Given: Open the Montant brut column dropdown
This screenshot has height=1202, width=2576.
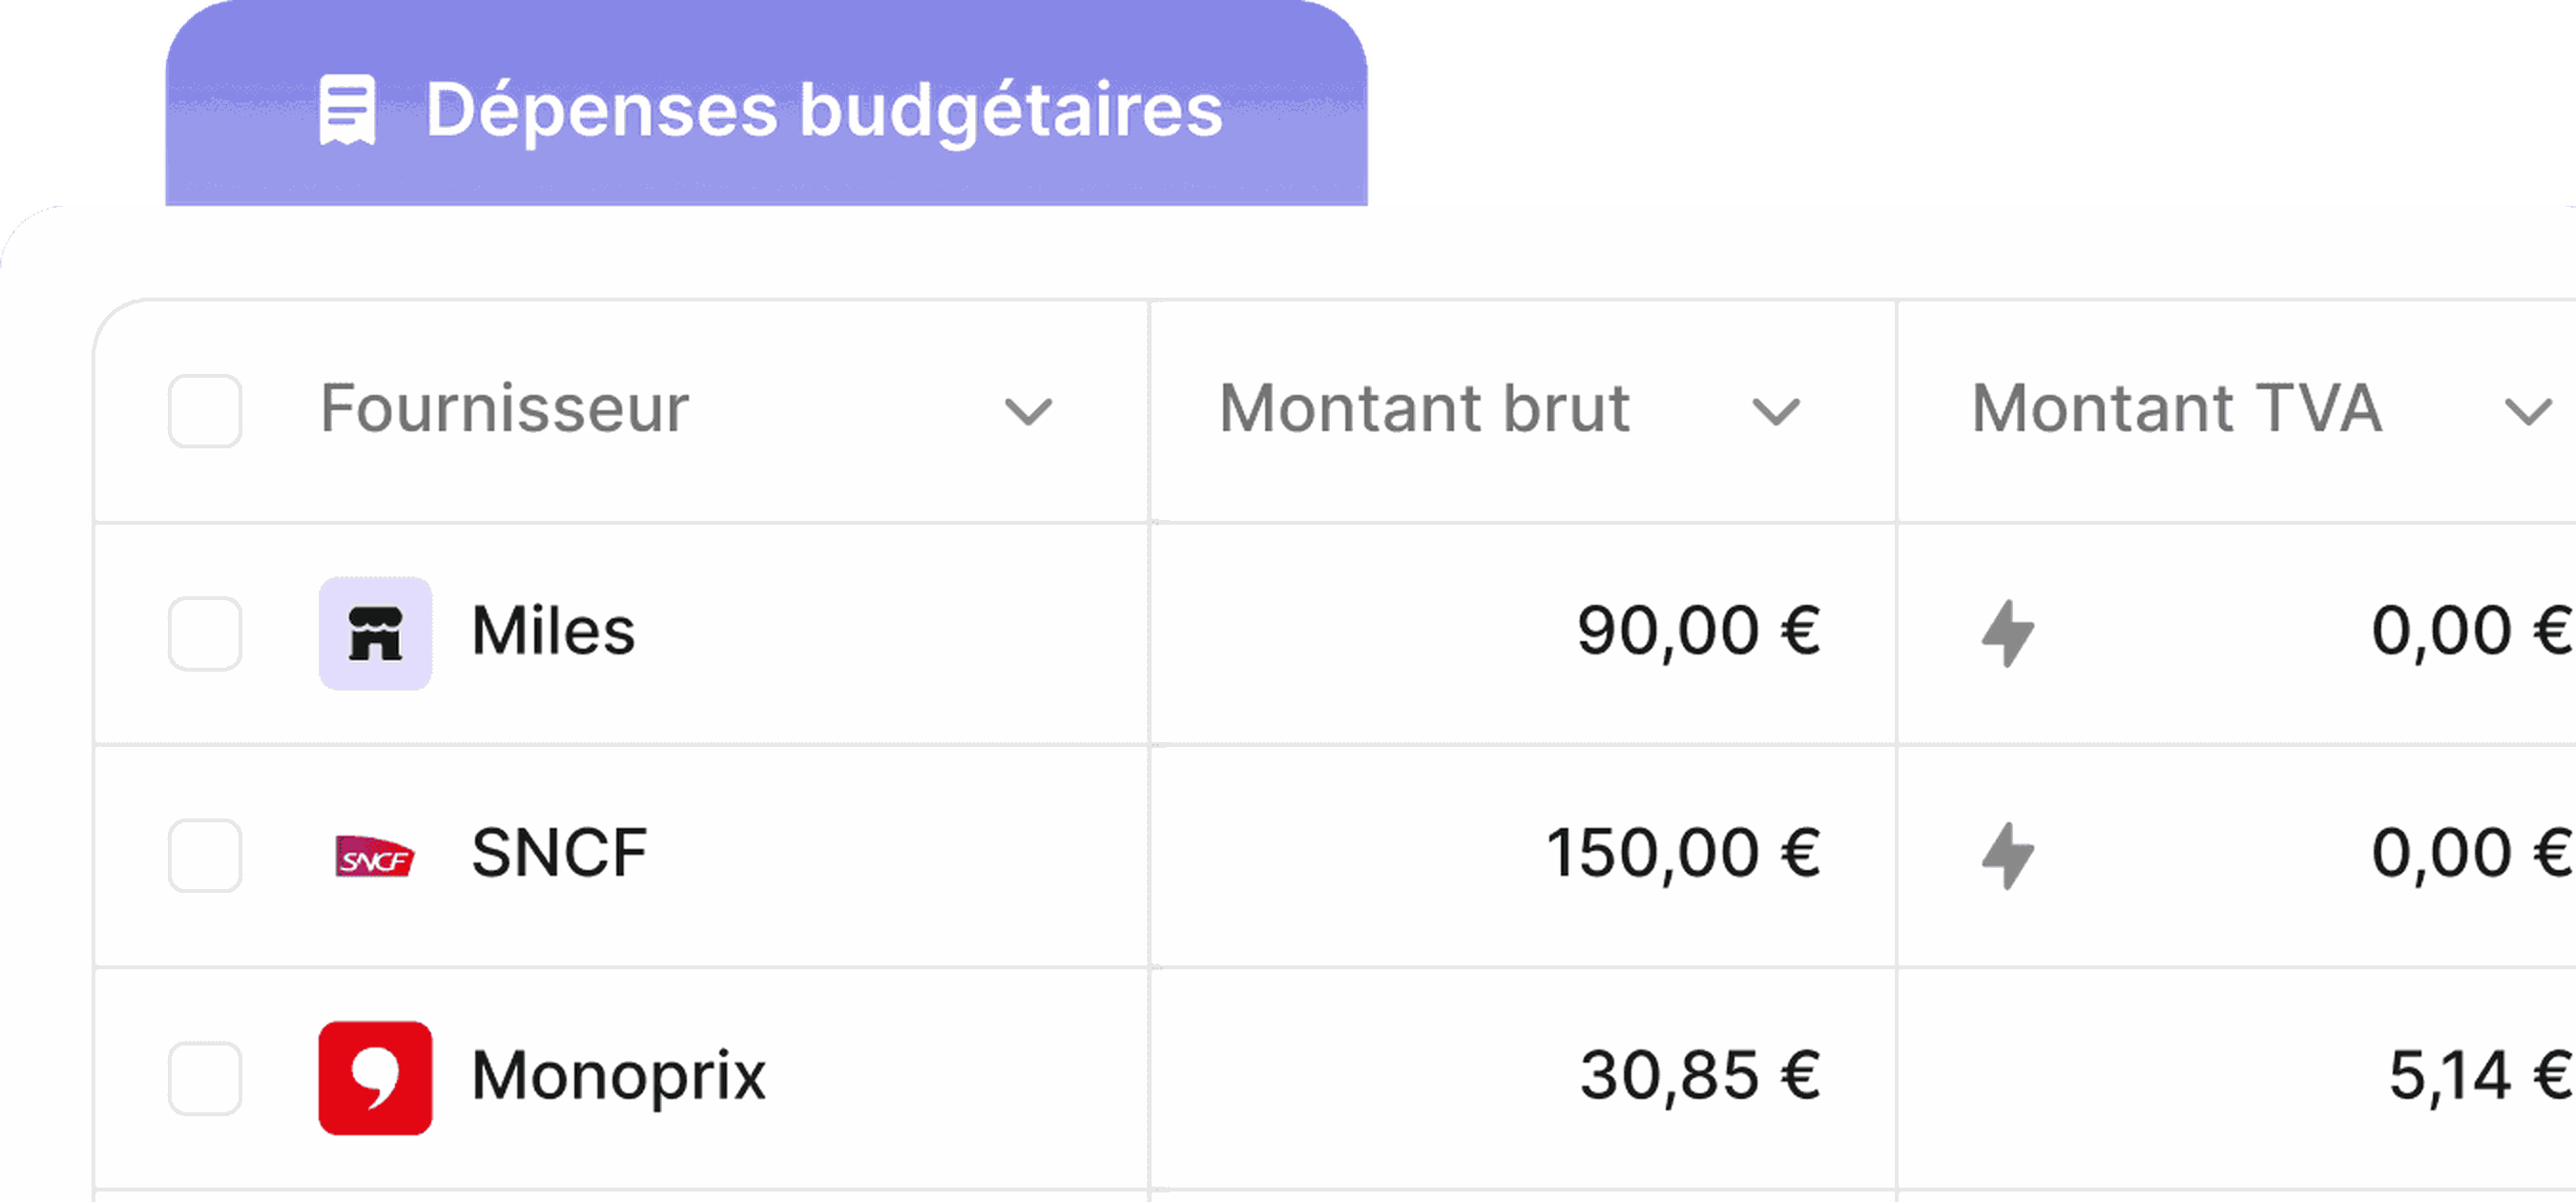Looking at the screenshot, I should 1776,411.
